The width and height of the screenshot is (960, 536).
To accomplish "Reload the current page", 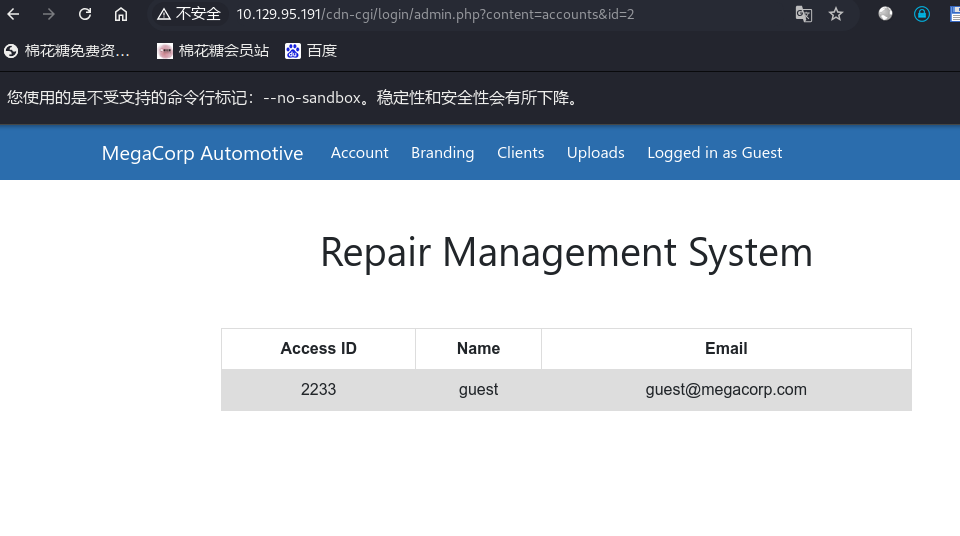I will tap(85, 14).
